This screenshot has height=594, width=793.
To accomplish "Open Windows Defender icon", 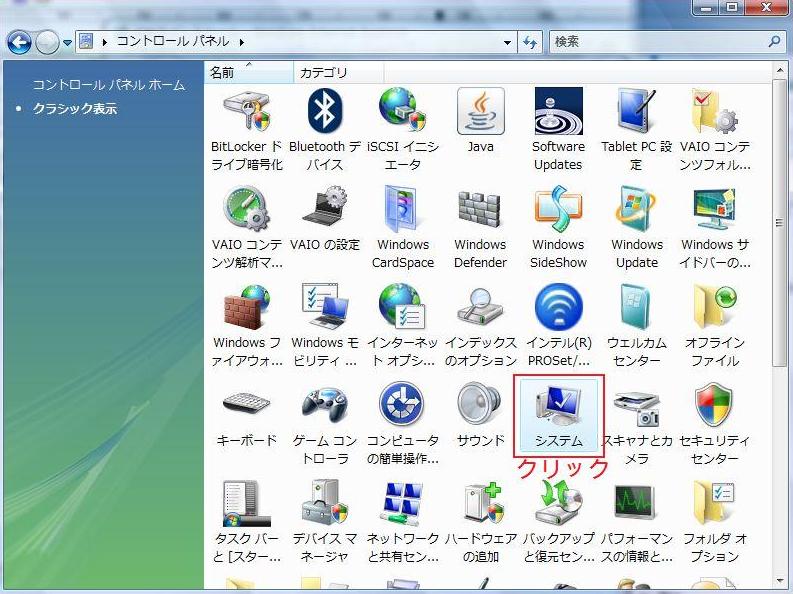I will [480, 225].
